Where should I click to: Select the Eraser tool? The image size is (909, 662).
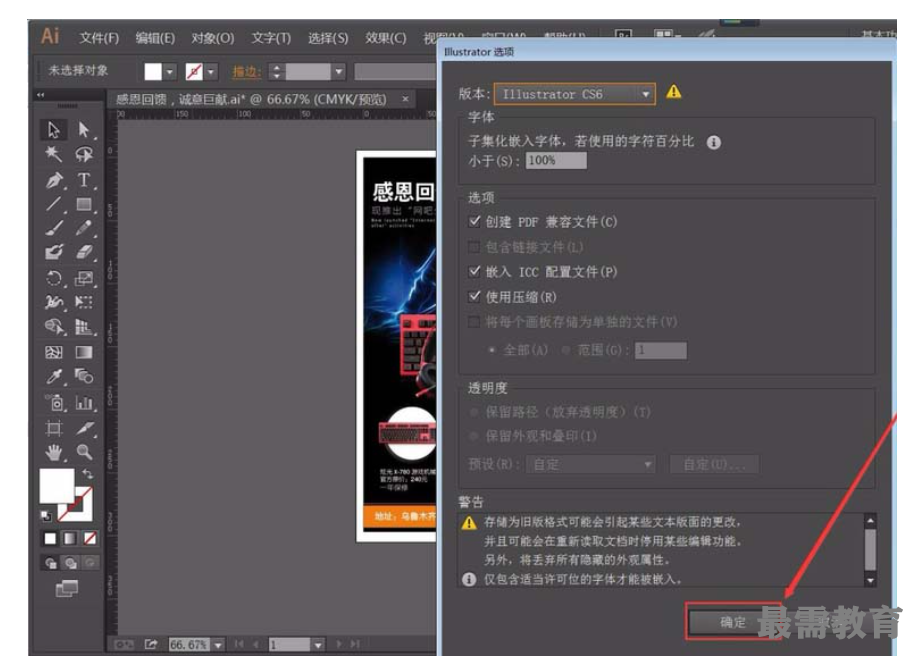click(84, 252)
